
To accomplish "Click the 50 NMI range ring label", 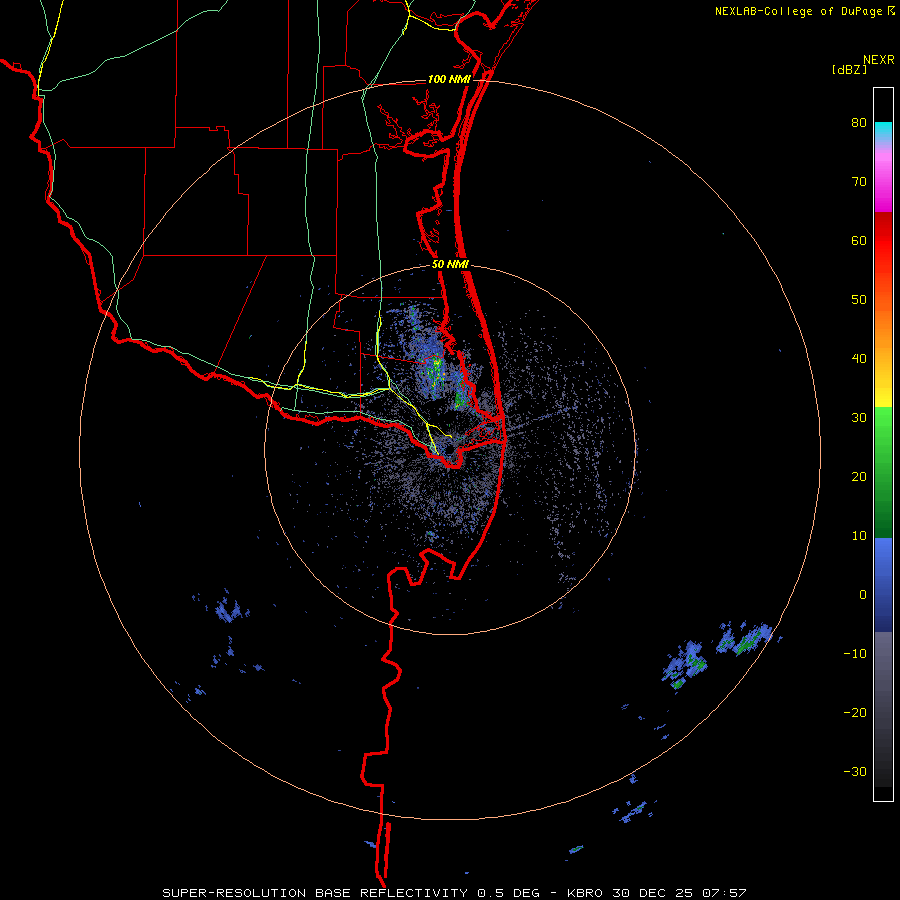I will (450, 265).
